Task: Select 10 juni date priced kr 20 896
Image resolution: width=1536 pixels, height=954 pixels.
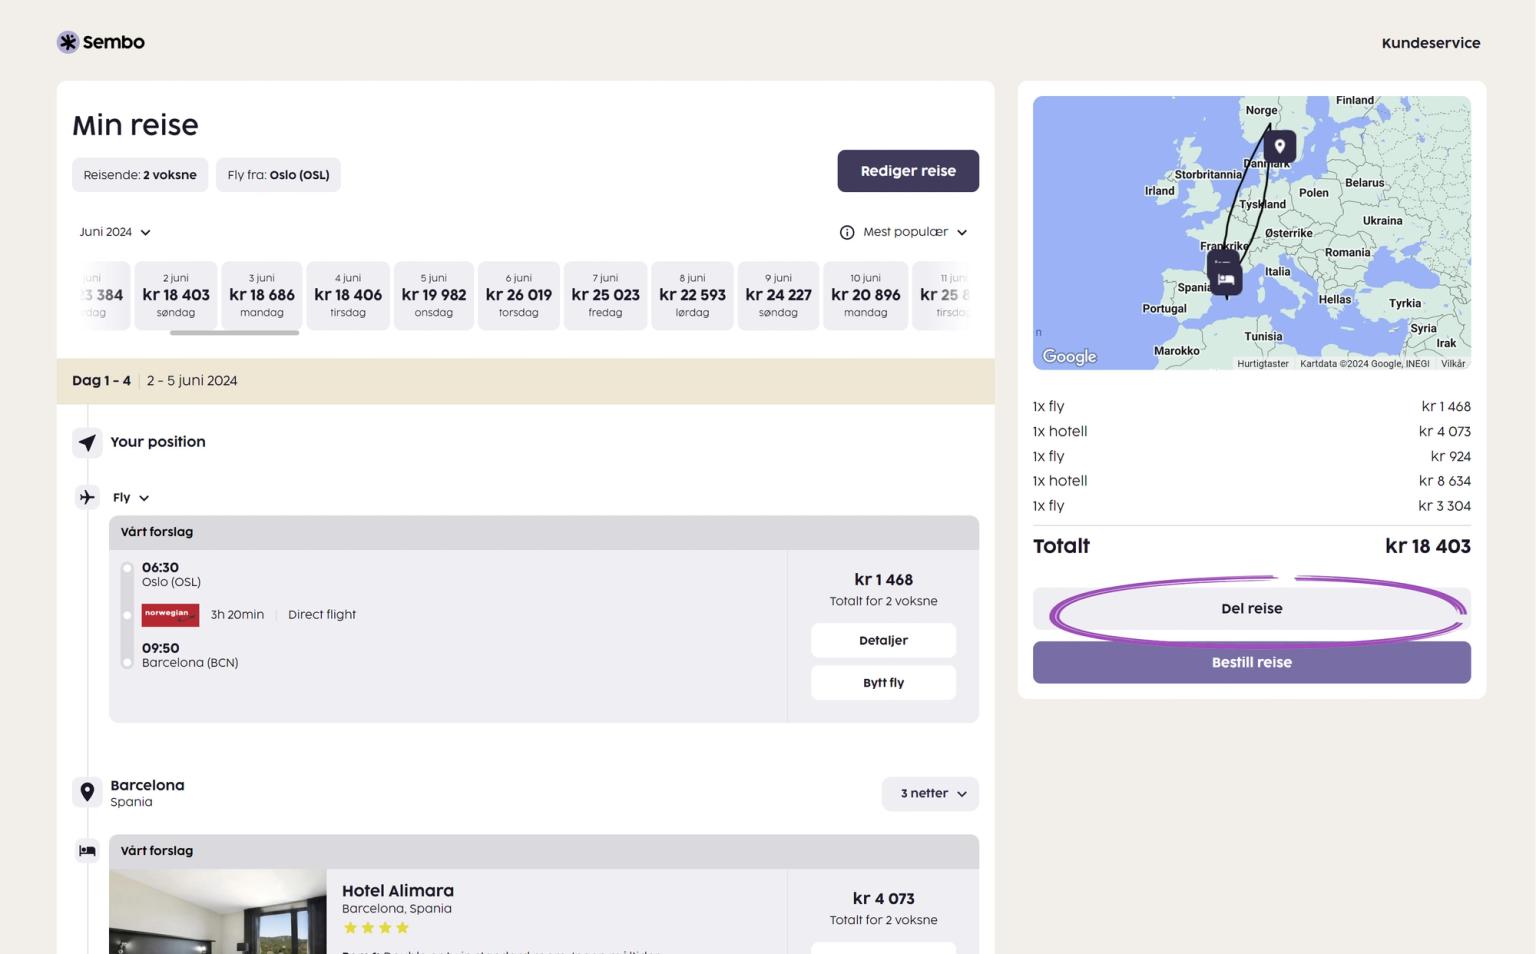Action: point(866,295)
